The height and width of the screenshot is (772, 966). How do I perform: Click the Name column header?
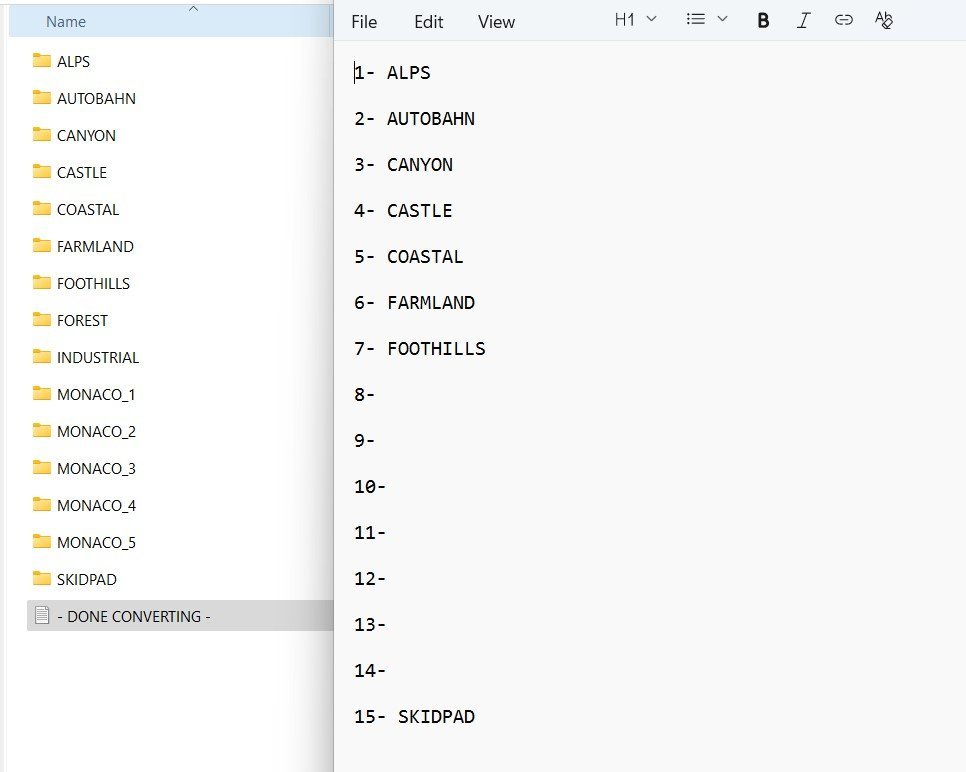[66, 22]
